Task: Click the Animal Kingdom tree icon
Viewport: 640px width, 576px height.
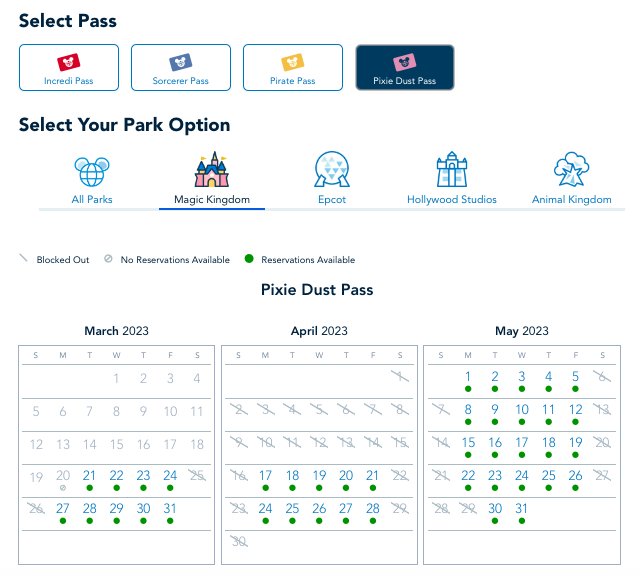Action: [571, 169]
